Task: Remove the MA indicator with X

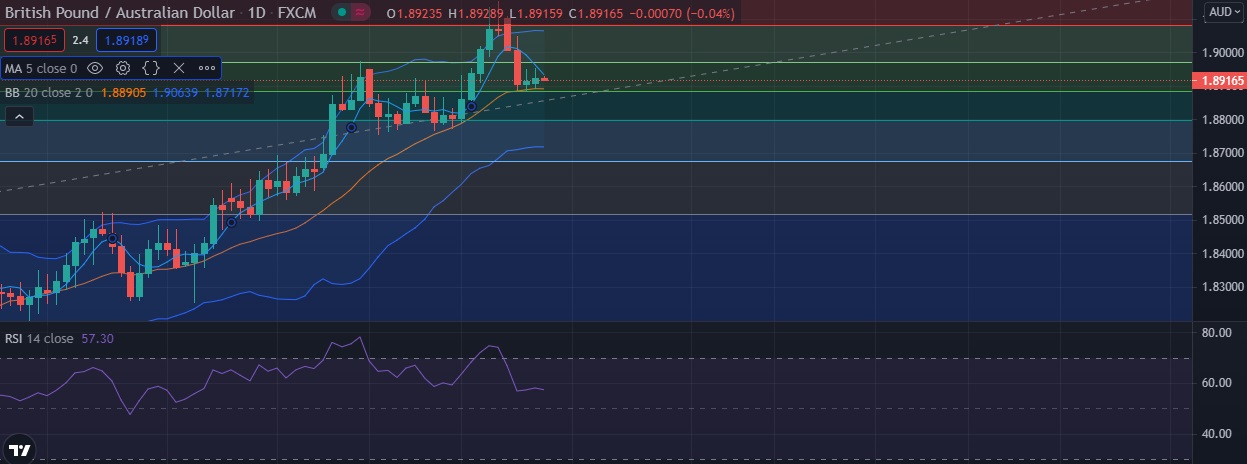Action: [x=179, y=68]
